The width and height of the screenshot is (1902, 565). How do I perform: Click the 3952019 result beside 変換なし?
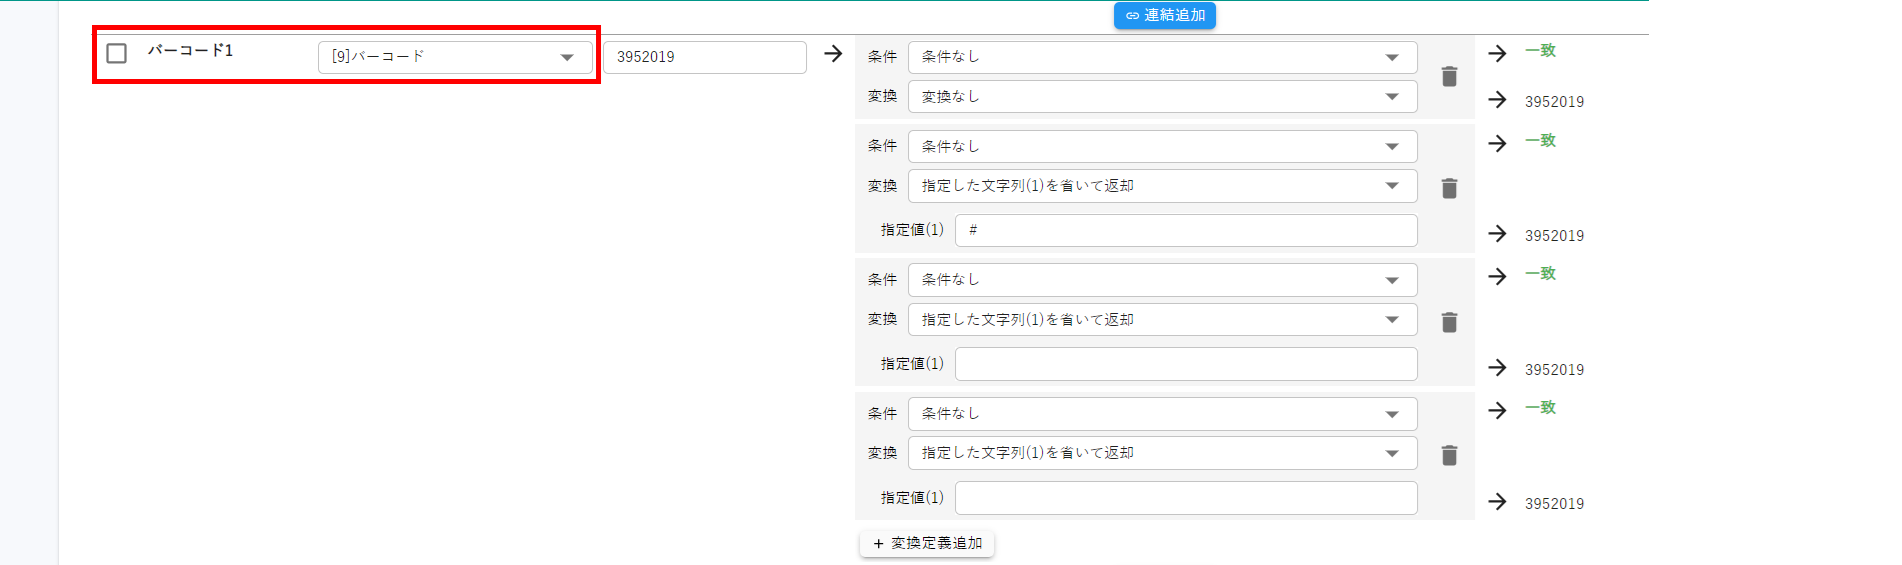[1554, 102]
